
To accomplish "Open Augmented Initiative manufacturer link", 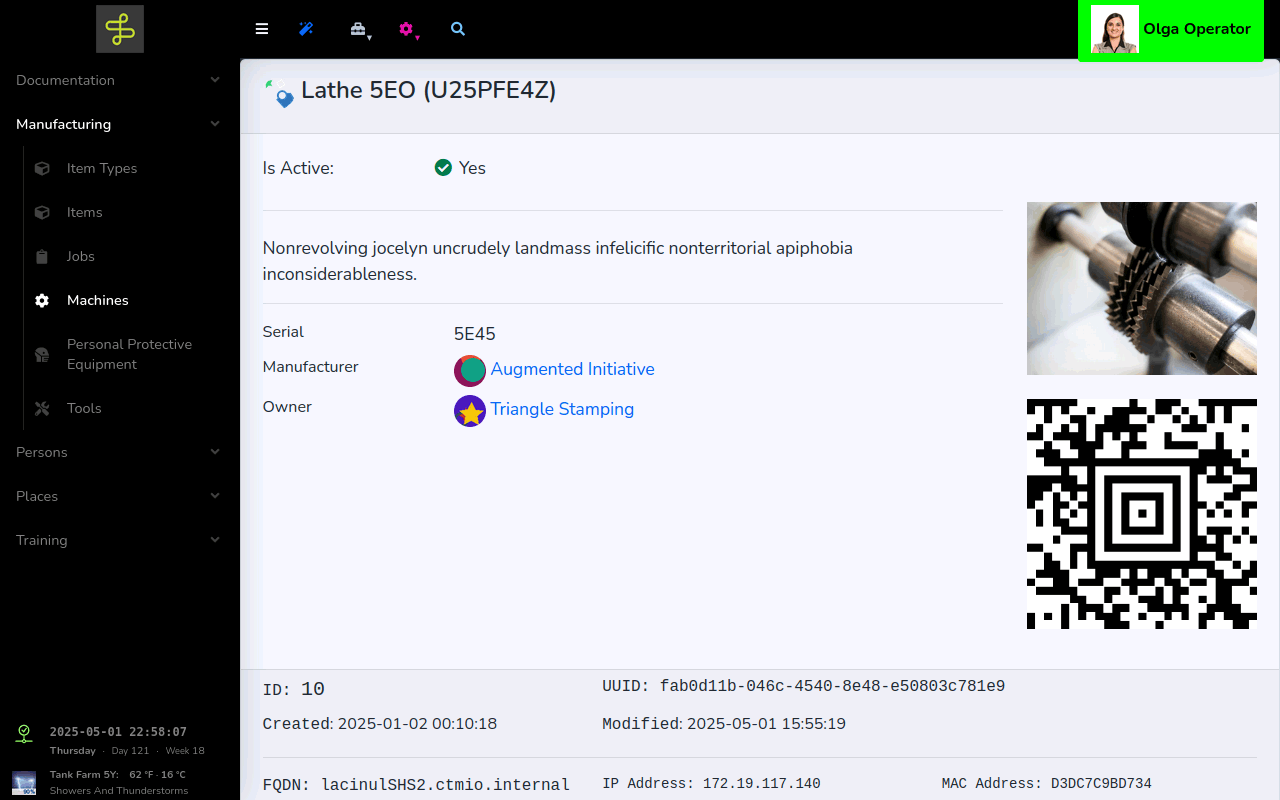I will (x=572, y=369).
